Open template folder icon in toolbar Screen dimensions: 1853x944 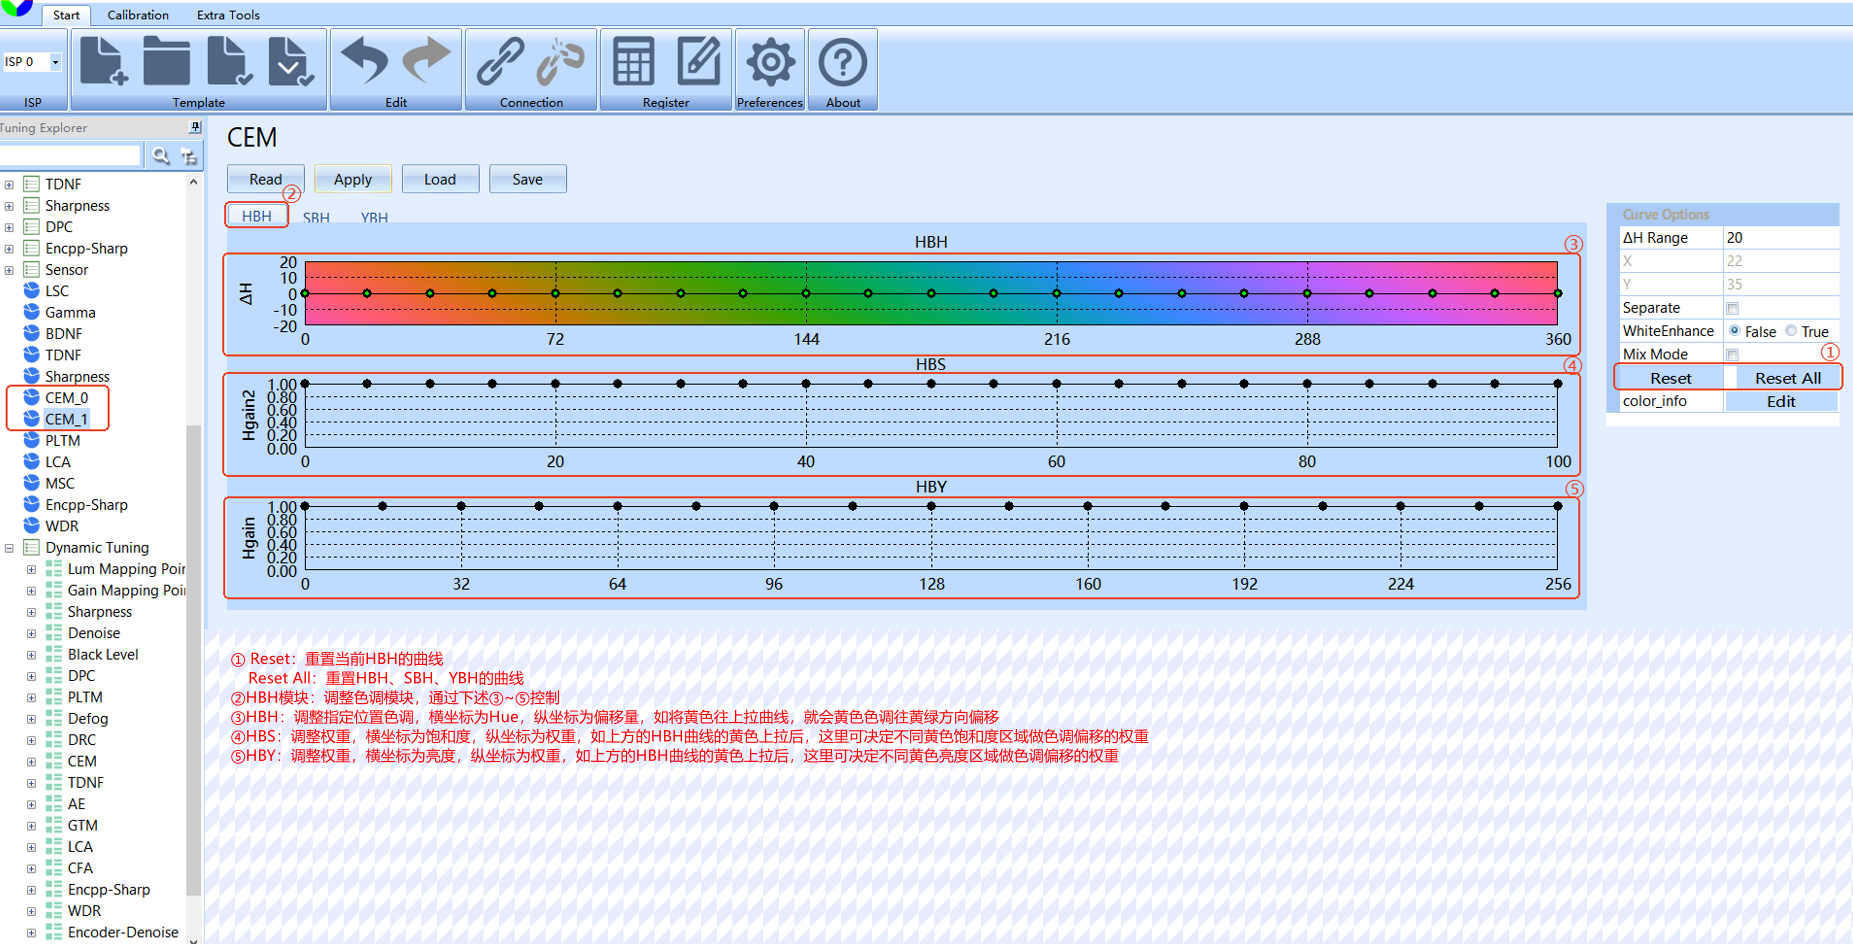tap(166, 62)
